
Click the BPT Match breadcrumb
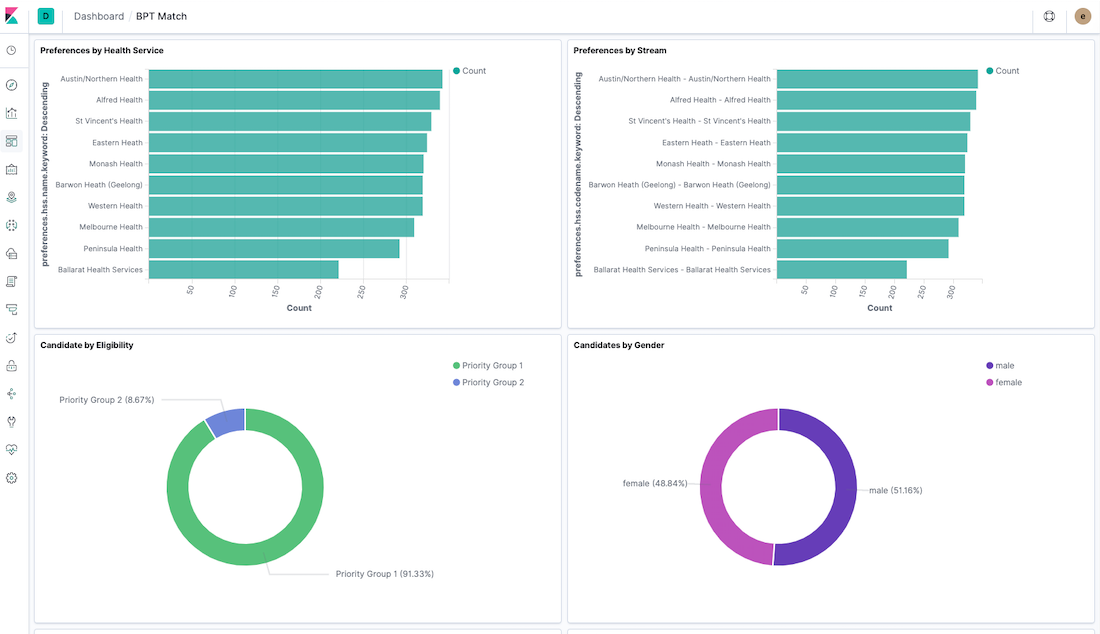[x=161, y=16]
